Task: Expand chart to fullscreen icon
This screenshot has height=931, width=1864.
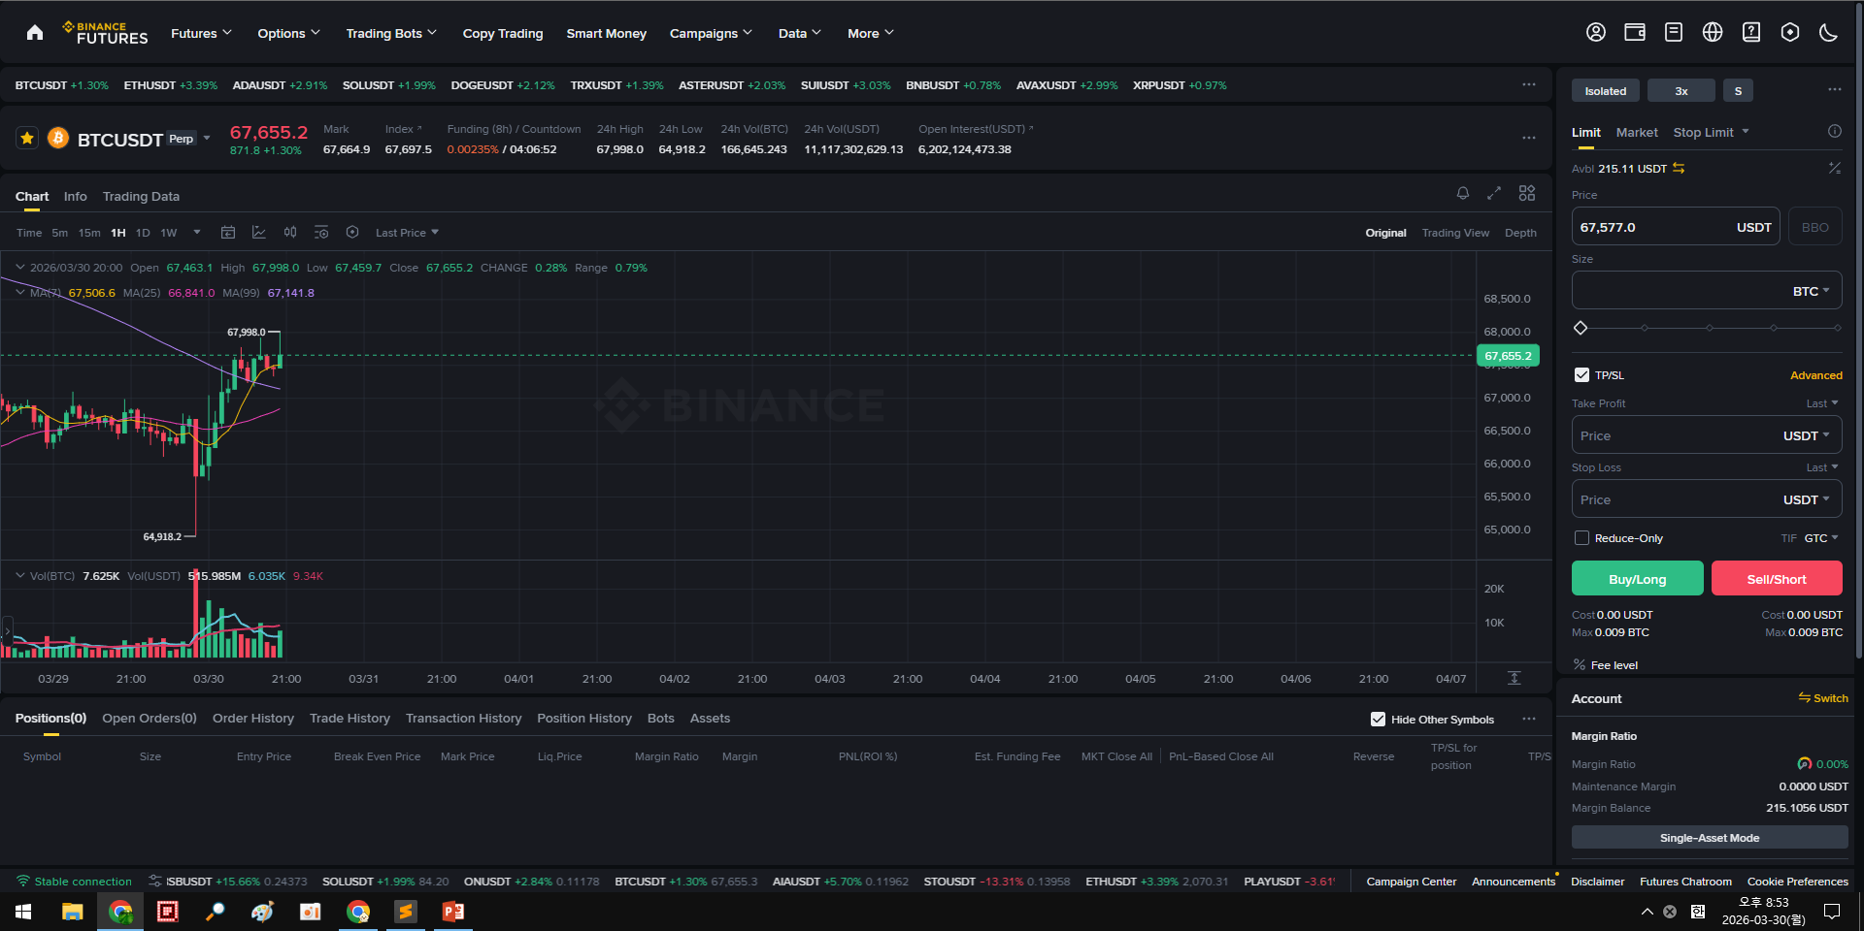Action: (1494, 193)
